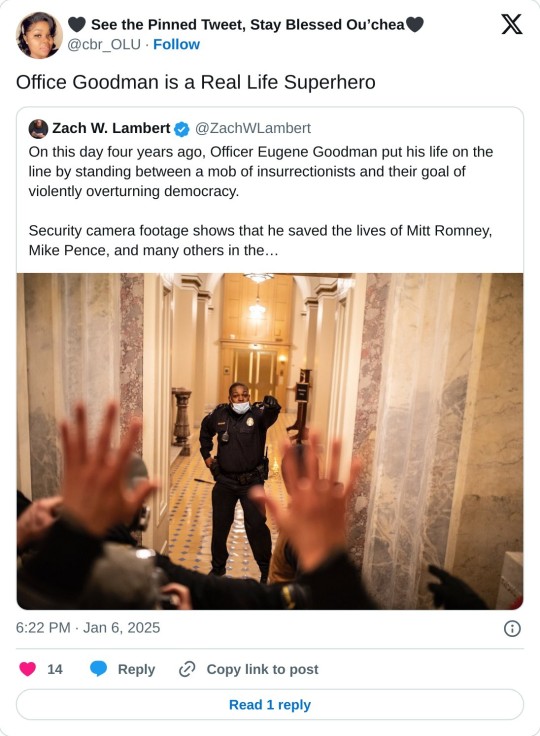This screenshot has height=736, width=540.
Task: Open the quoted tweet text about Officer Goodman
Action: pos(261,201)
